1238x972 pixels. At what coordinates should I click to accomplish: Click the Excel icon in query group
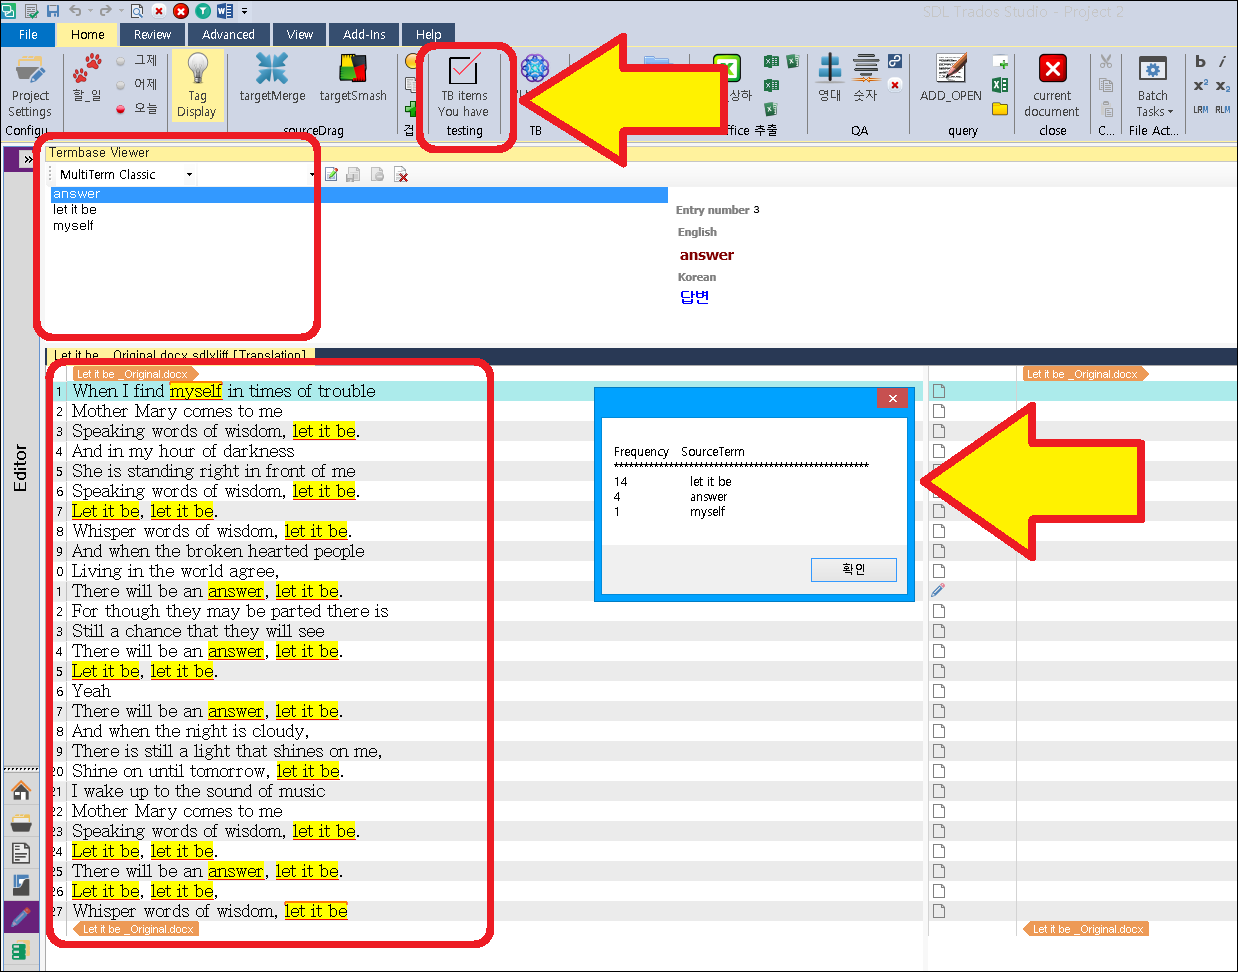point(1000,85)
